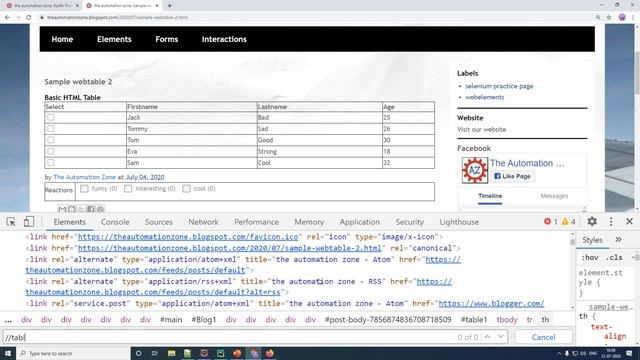
Task: Show hidden system tray icons
Action: 559,353
